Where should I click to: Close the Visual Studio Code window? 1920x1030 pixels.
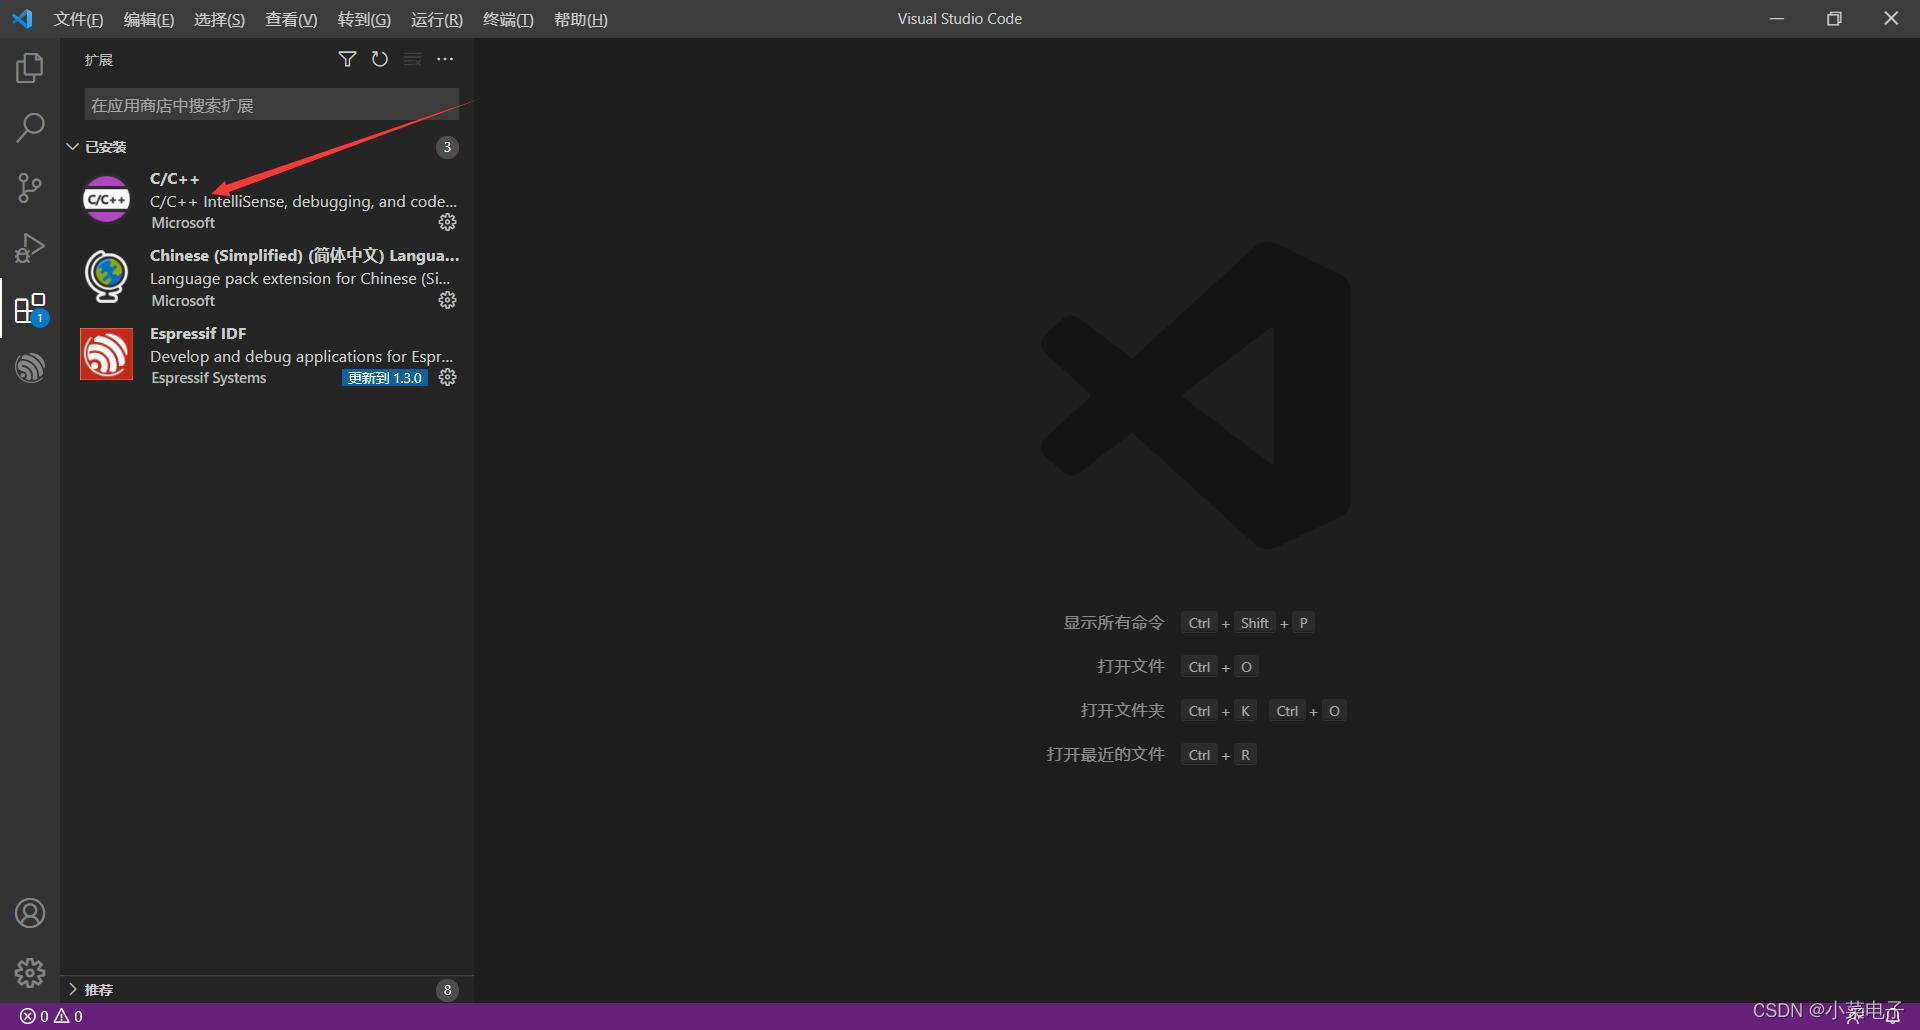coord(1891,19)
